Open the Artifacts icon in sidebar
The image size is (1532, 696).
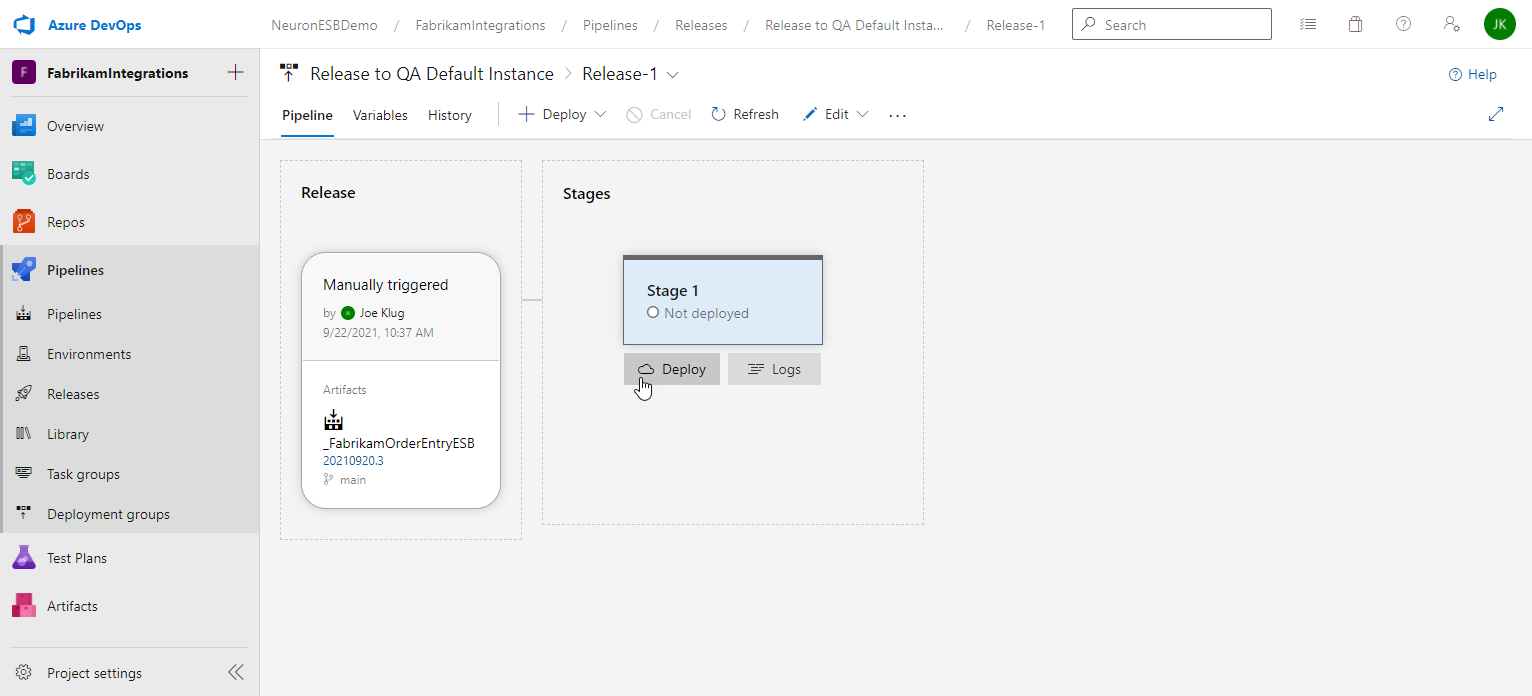click(24, 606)
